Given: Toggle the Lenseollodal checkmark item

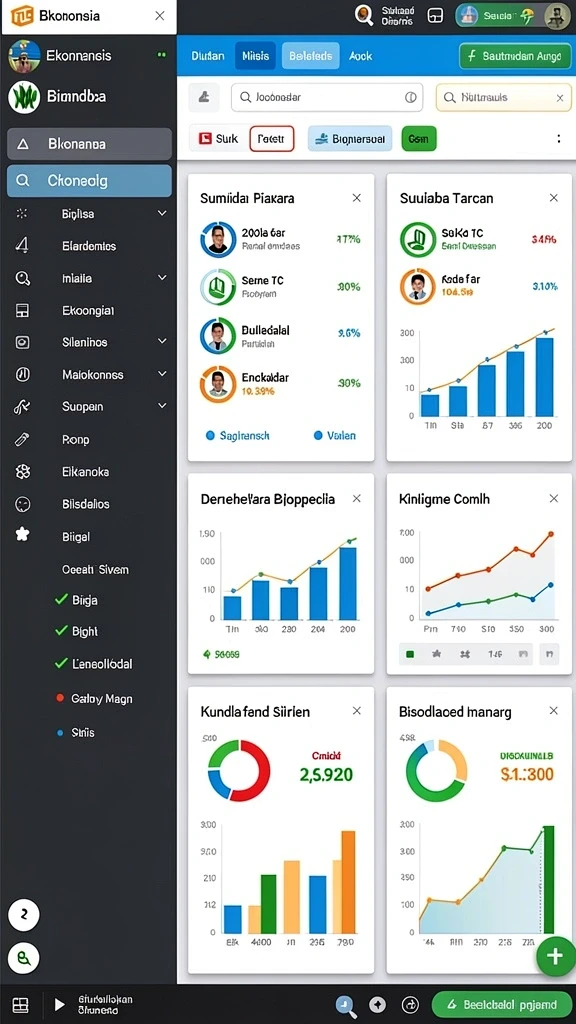Looking at the screenshot, I should [93, 664].
